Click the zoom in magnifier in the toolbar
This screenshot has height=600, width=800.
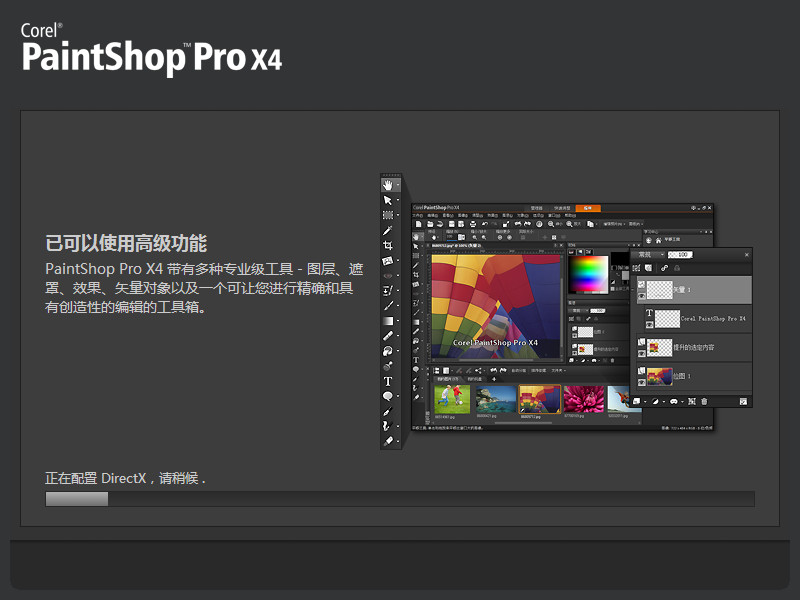pyautogui.click(x=569, y=224)
